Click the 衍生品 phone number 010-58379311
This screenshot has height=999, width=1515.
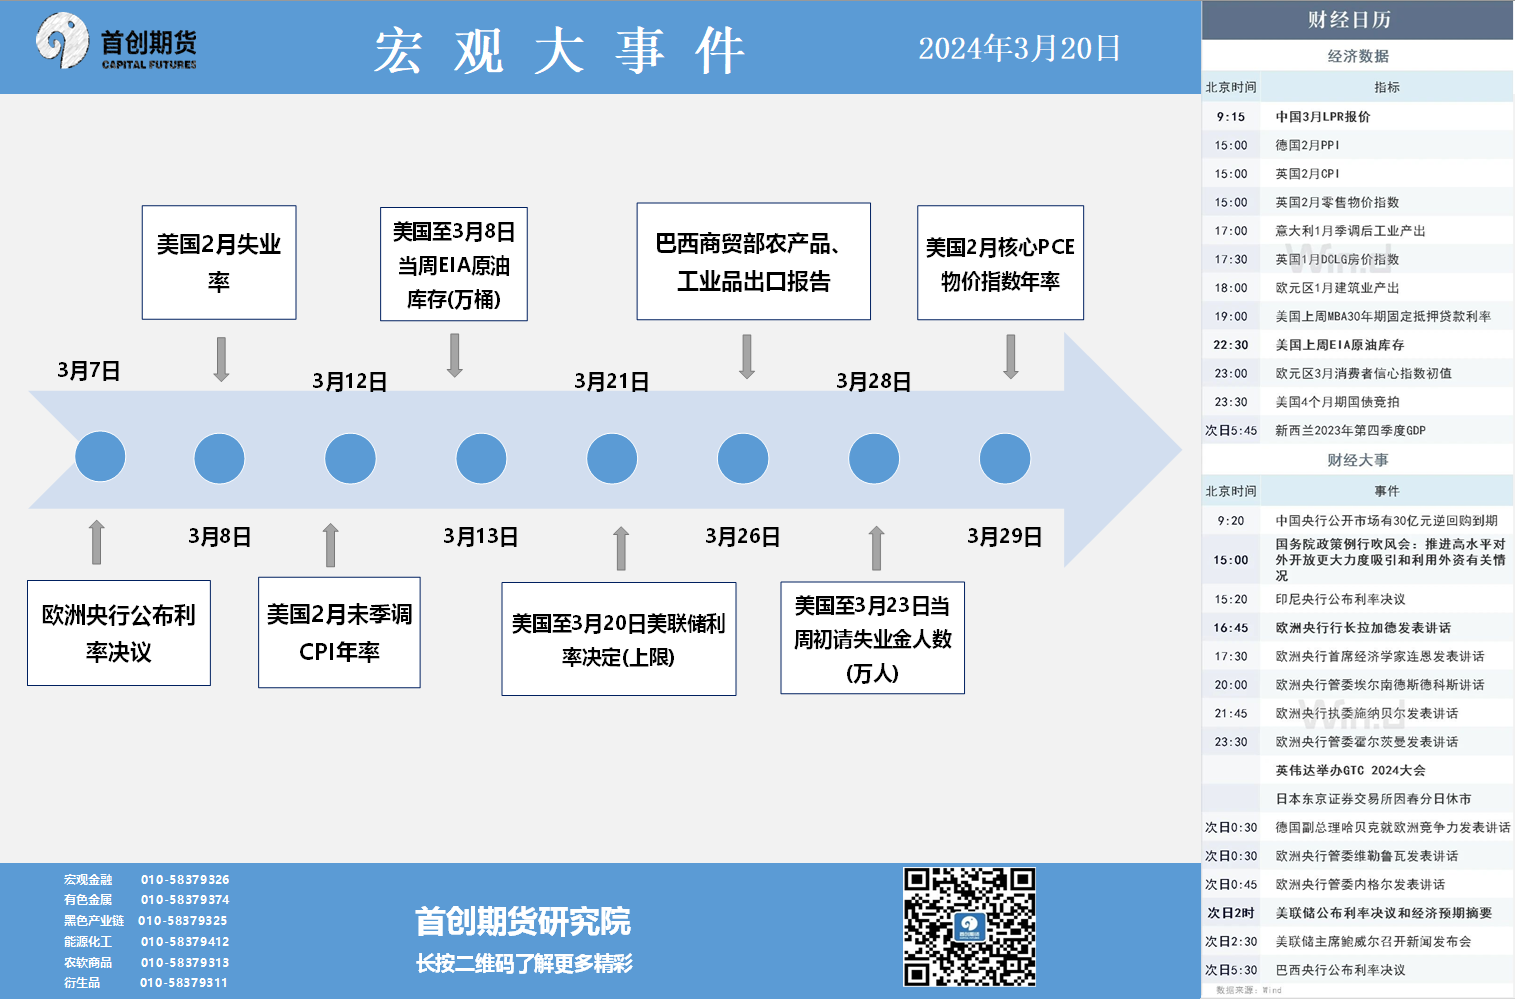184,983
